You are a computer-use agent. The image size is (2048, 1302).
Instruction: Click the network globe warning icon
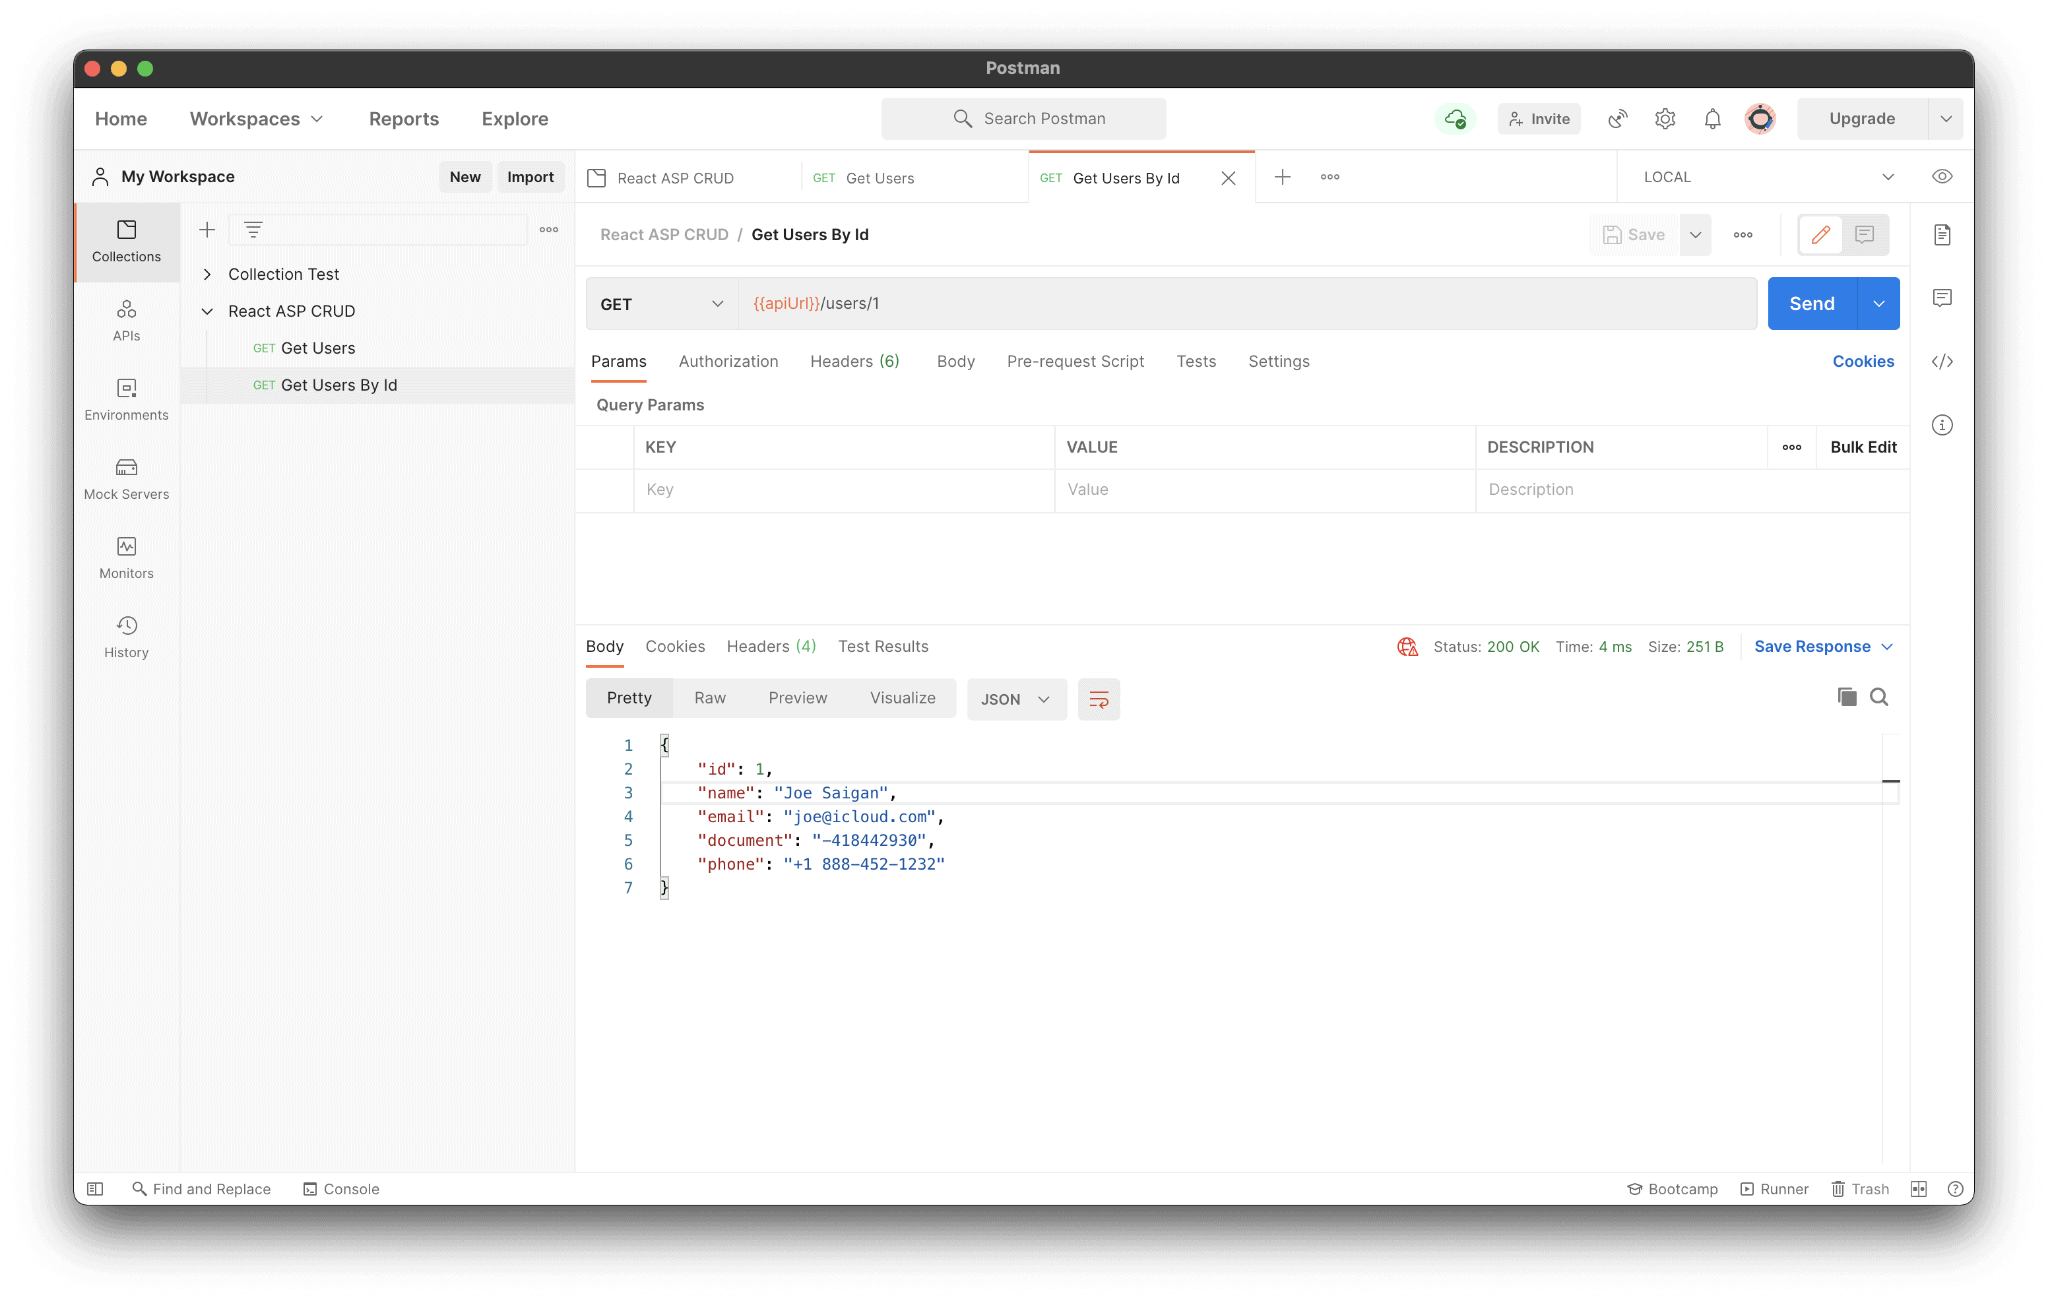coord(1408,647)
